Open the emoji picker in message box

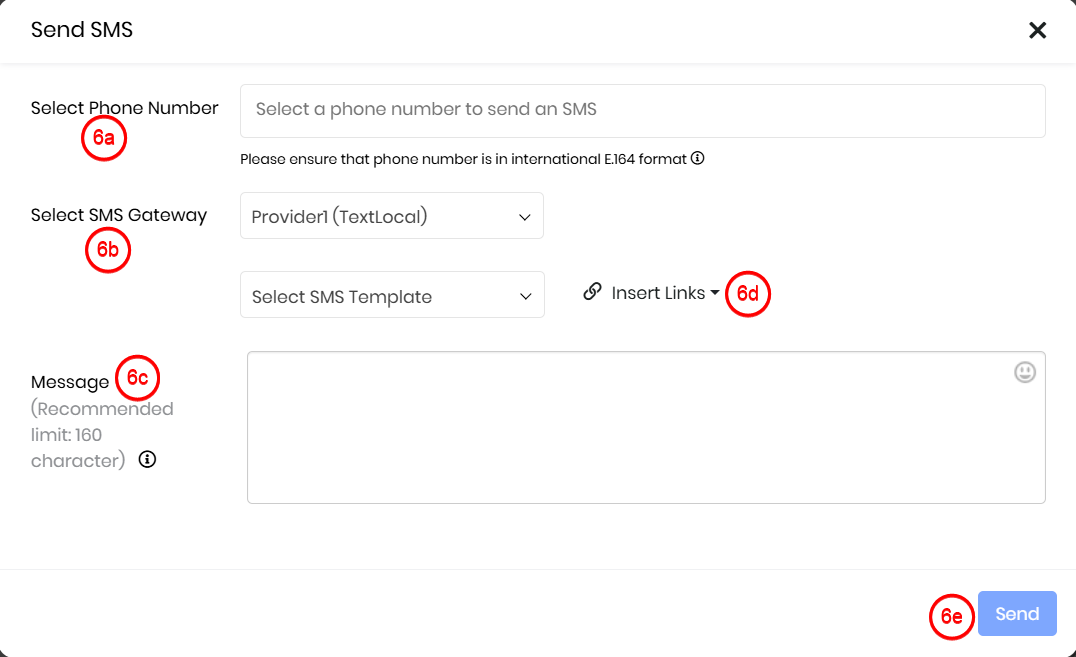(x=1025, y=372)
